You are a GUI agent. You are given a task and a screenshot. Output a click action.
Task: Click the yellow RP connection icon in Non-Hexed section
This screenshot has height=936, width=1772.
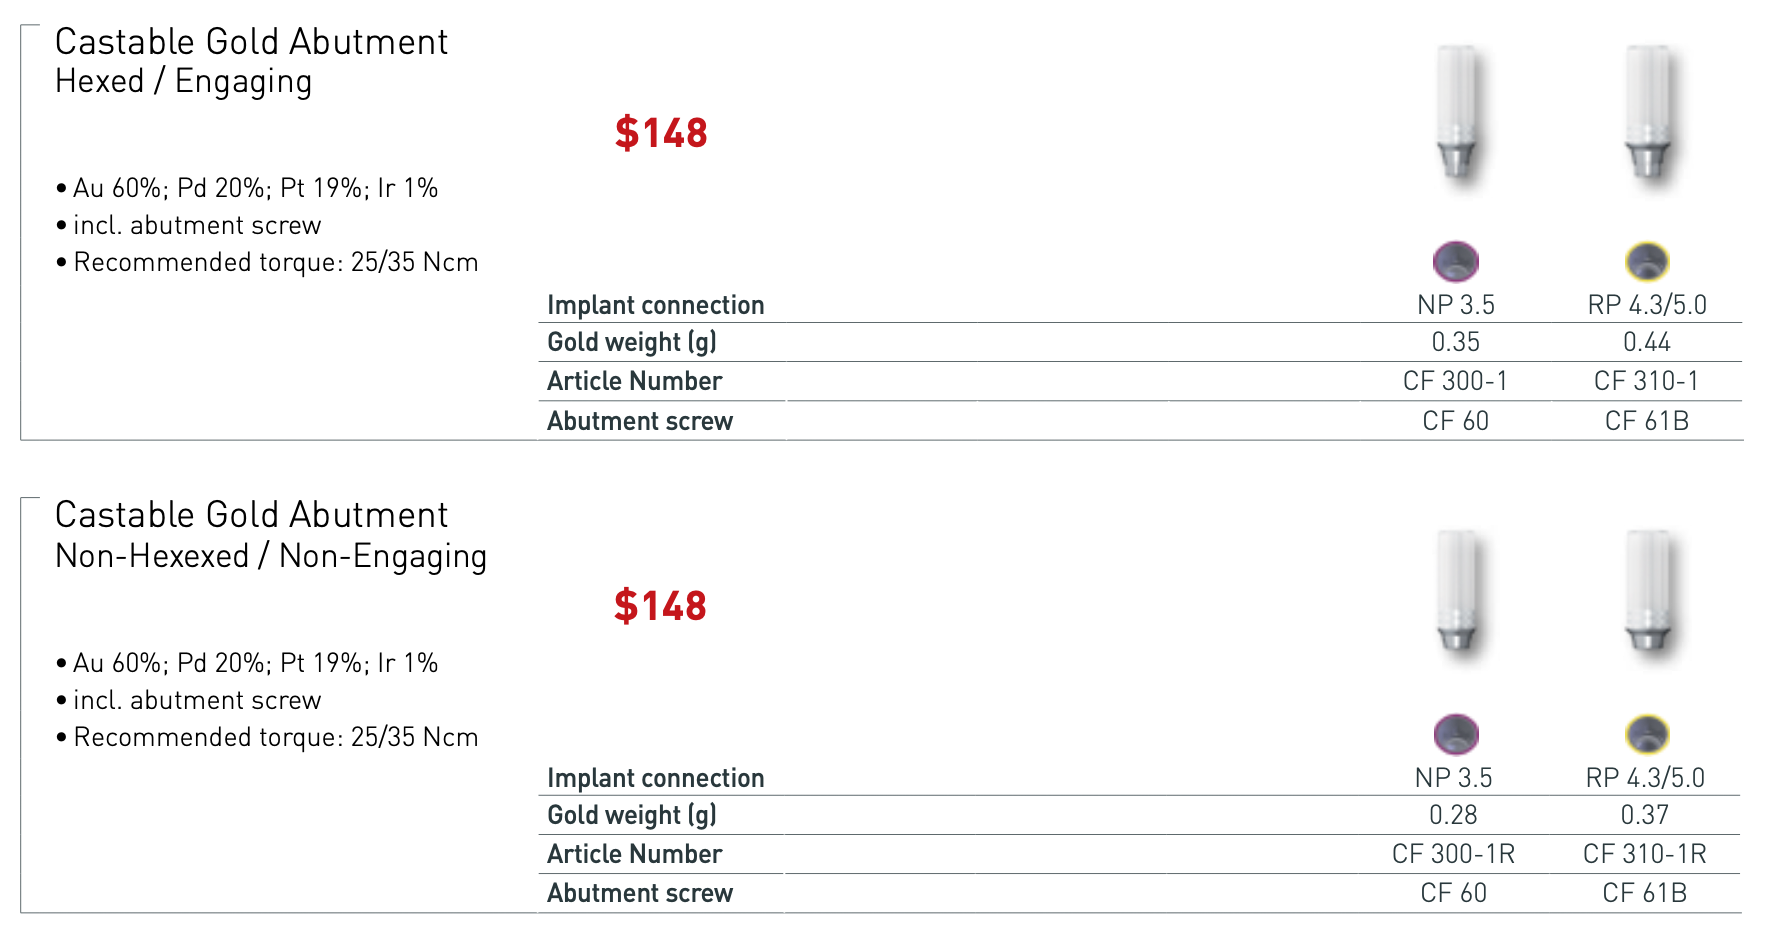(x=1646, y=735)
